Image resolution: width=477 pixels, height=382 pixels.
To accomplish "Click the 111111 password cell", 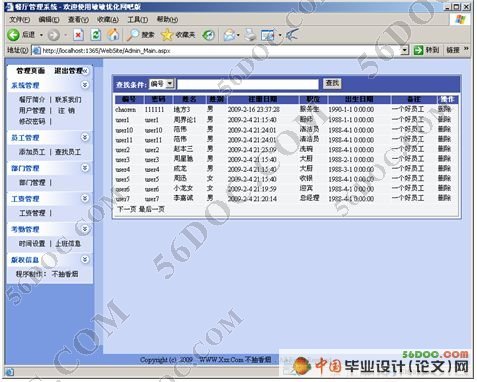I will tap(154, 109).
